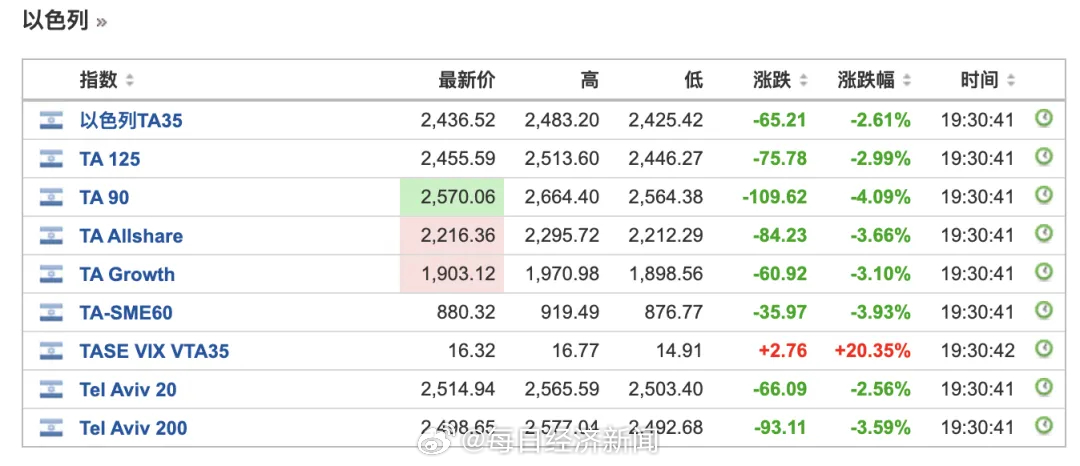This screenshot has width=1080, height=466.
Task: Sort table by the 时间 column arrows
Action: coord(1010,81)
